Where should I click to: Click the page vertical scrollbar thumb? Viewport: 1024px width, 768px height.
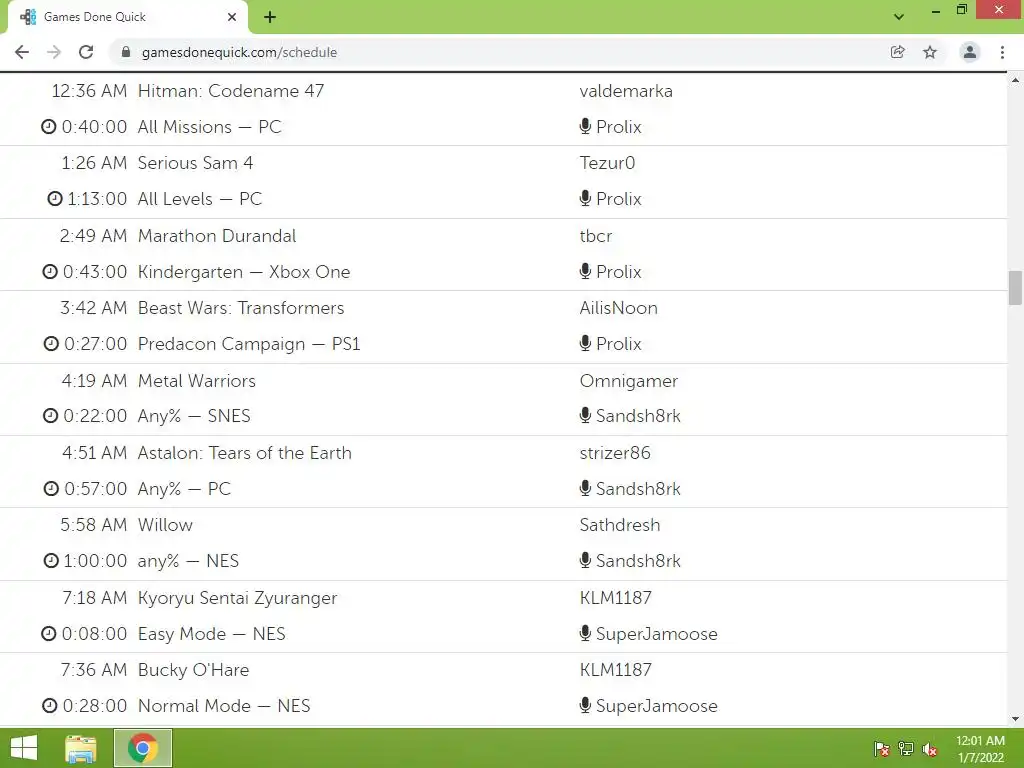[x=1015, y=288]
